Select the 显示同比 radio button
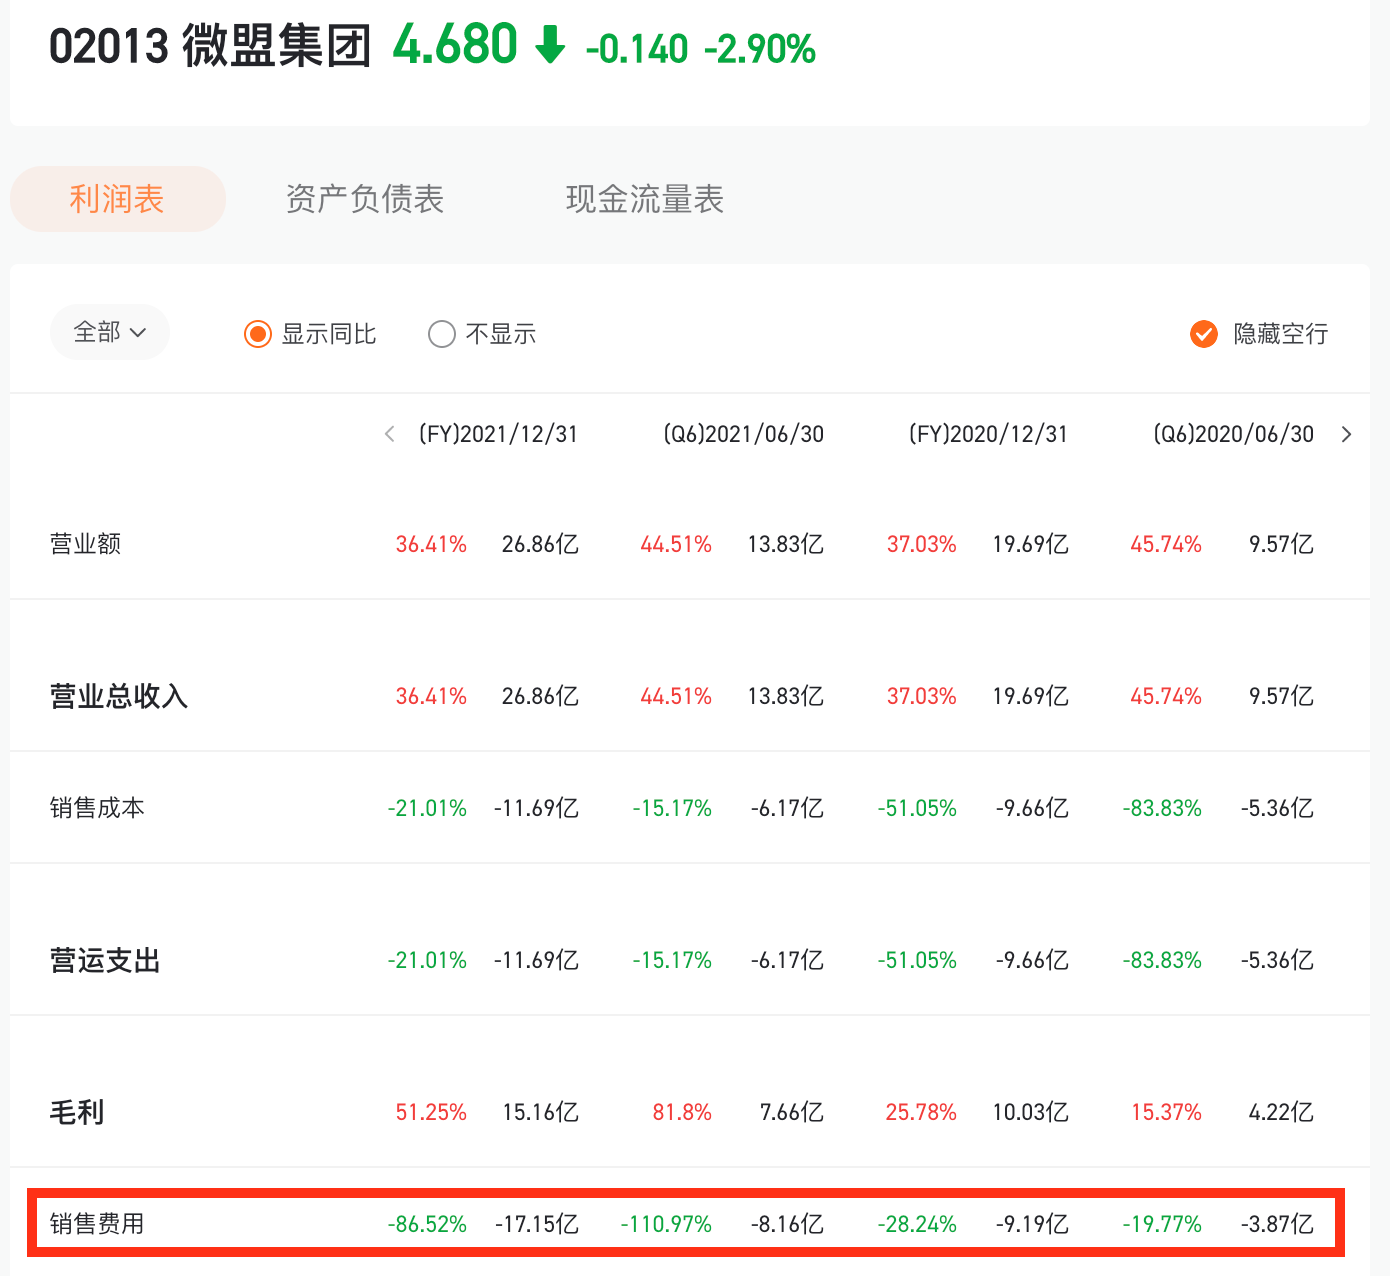This screenshot has height=1276, width=1390. coord(258,334)
